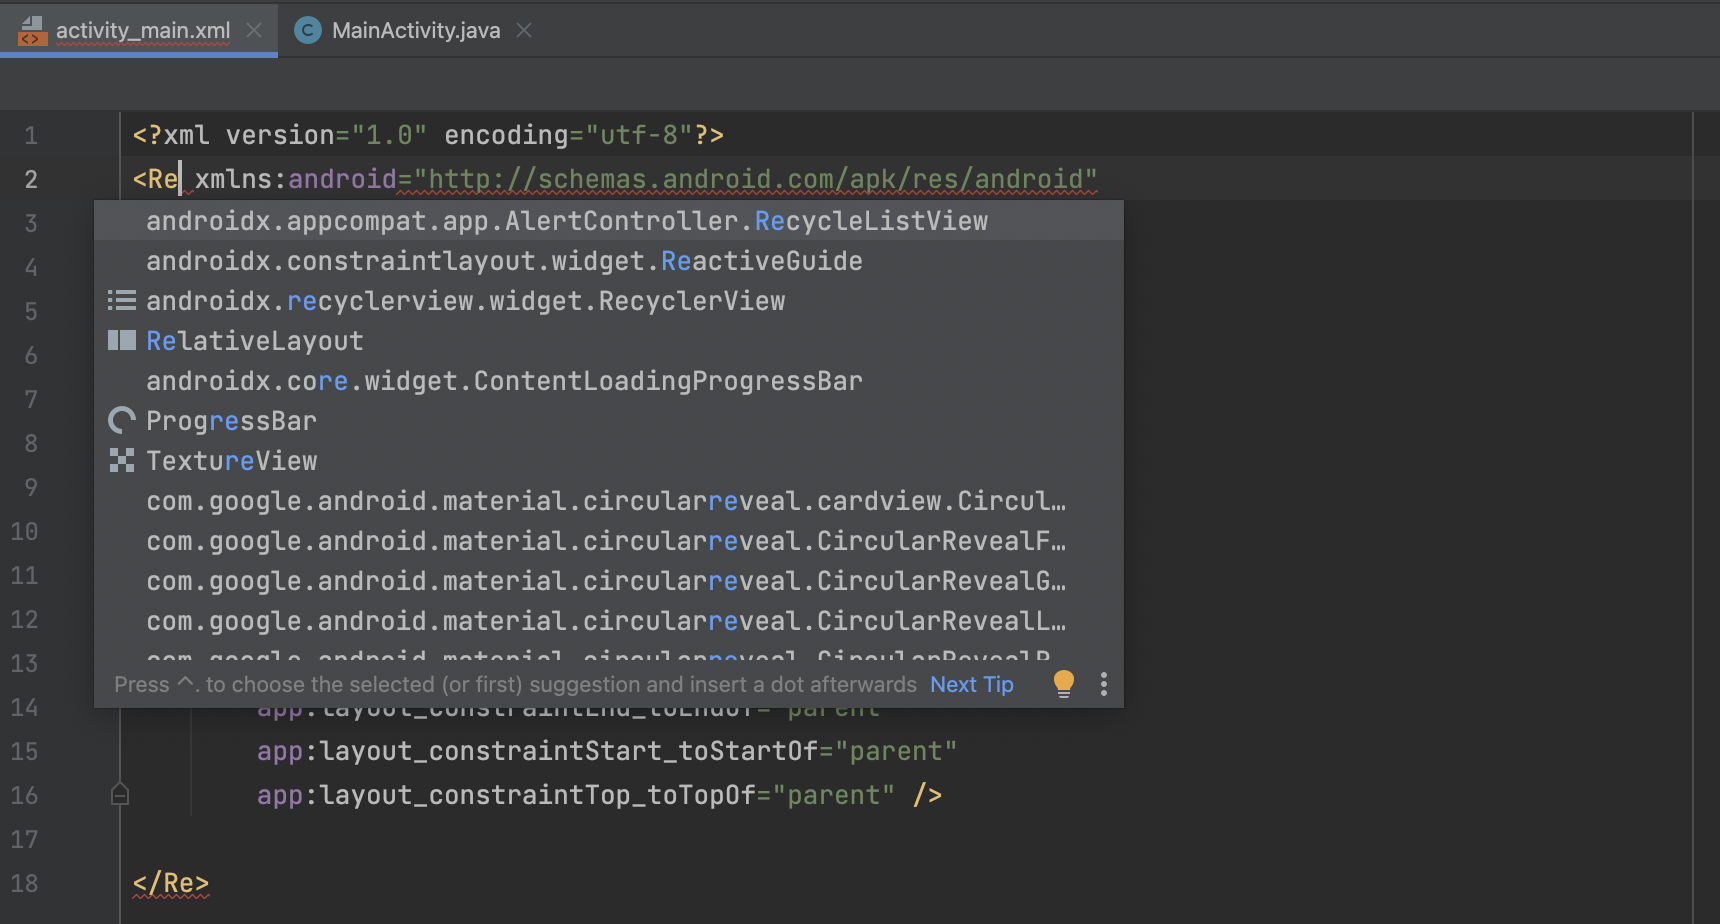
Task: Close the activity_main.xml tab
Action: pos(254,30)
